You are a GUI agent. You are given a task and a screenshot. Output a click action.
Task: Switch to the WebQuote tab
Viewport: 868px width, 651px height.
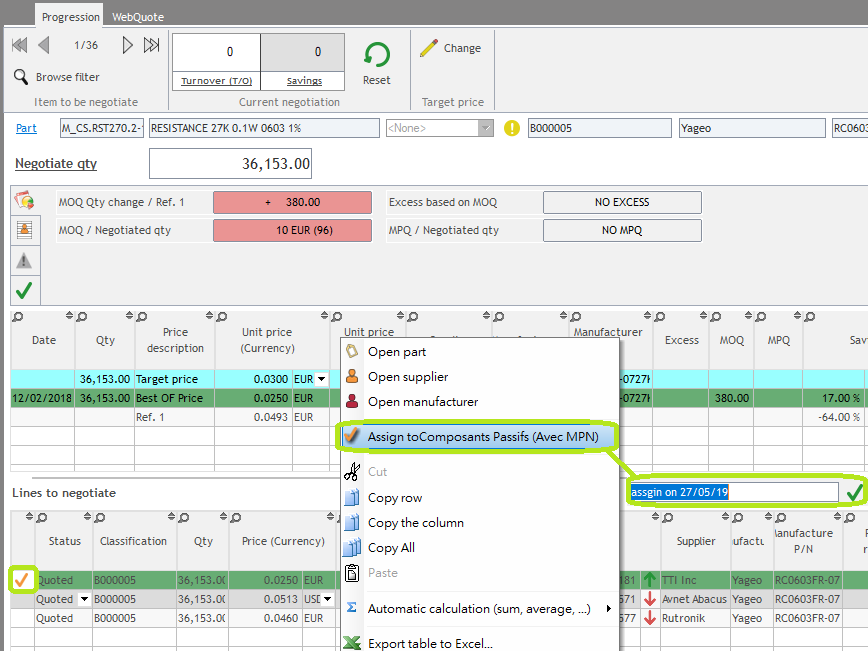click(x=138, y=17)
